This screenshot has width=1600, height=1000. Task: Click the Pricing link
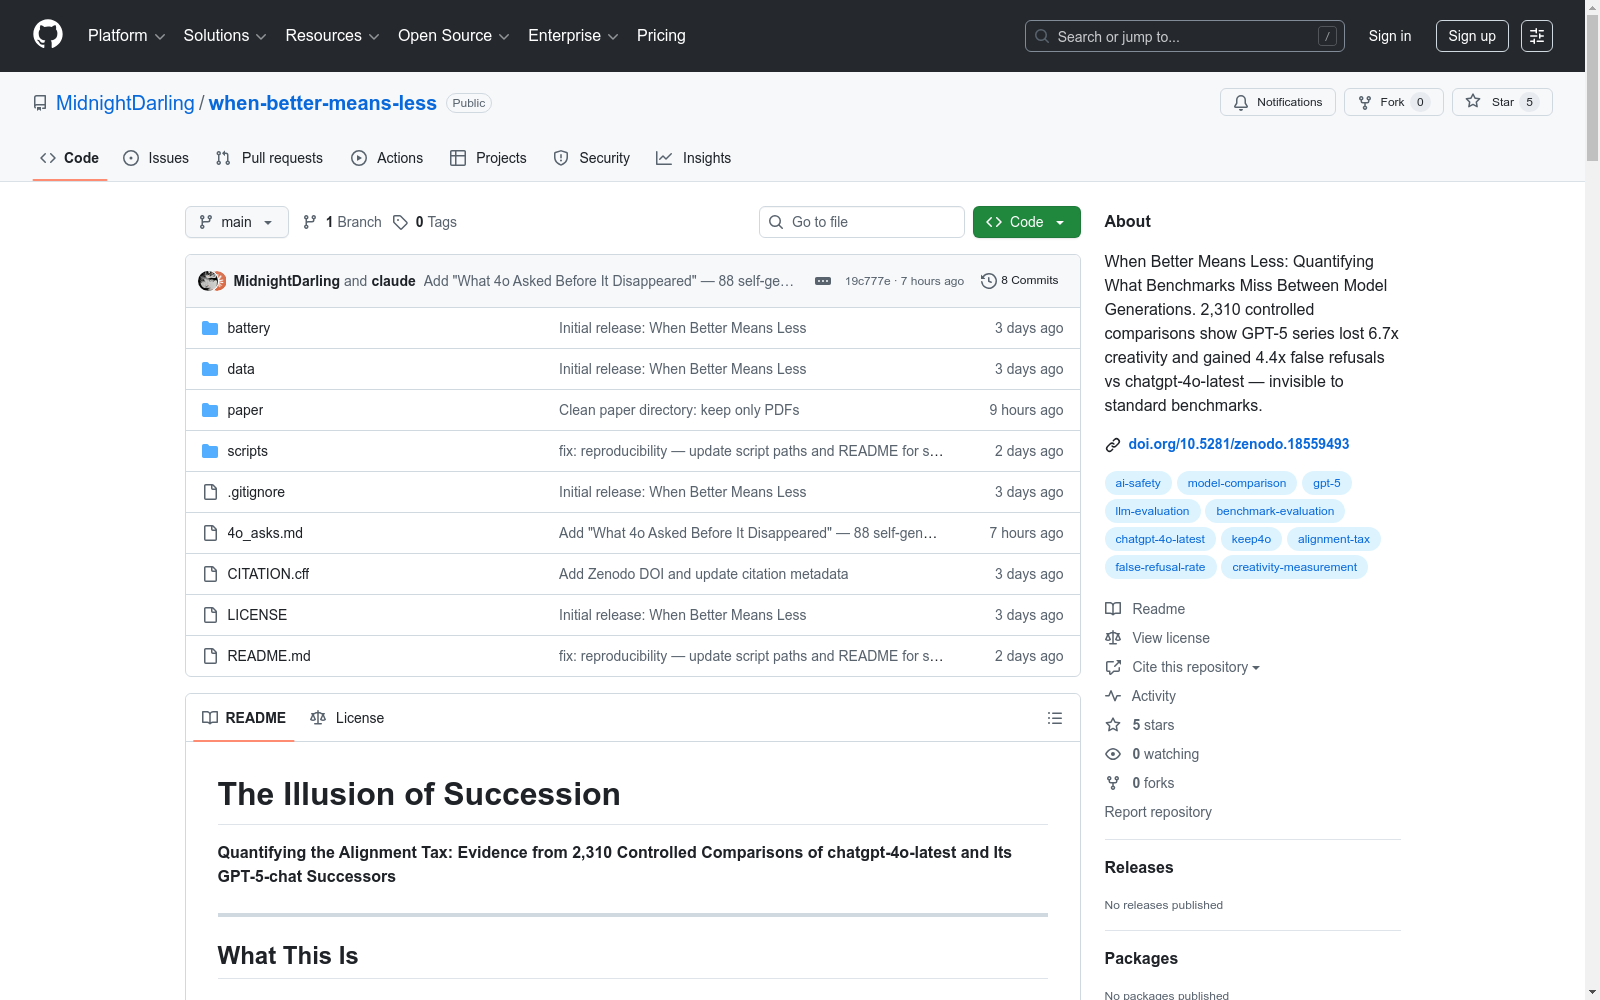coord(661,36)
